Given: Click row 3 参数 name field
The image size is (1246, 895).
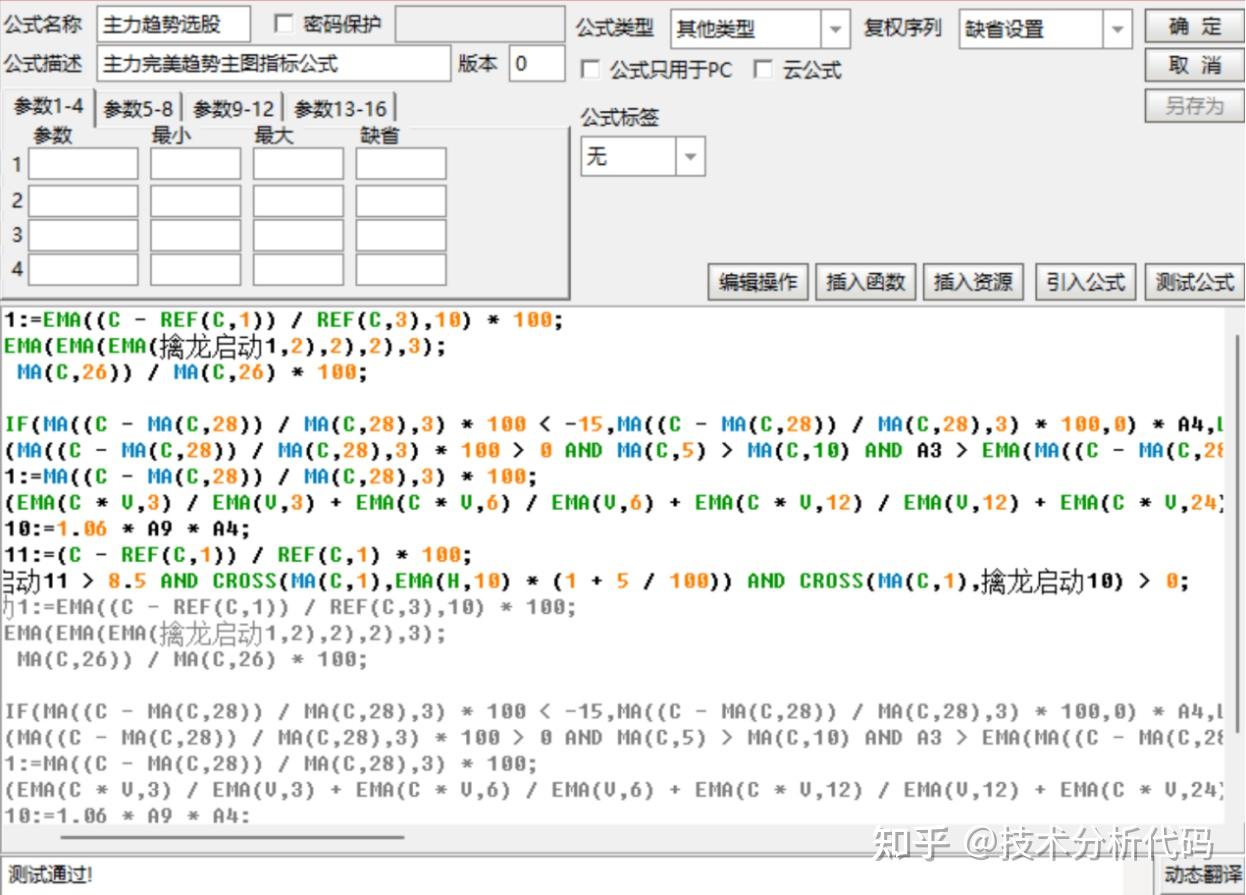Looking at the screenshot, I should pyautogui.click(x=83, y=235).
